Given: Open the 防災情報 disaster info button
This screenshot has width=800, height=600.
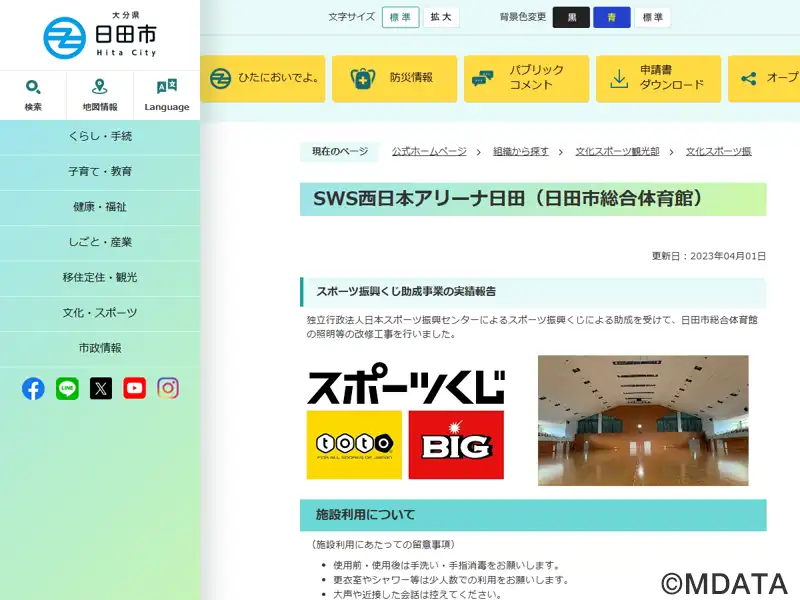Looking at the screenshot, I should (394, 79).
